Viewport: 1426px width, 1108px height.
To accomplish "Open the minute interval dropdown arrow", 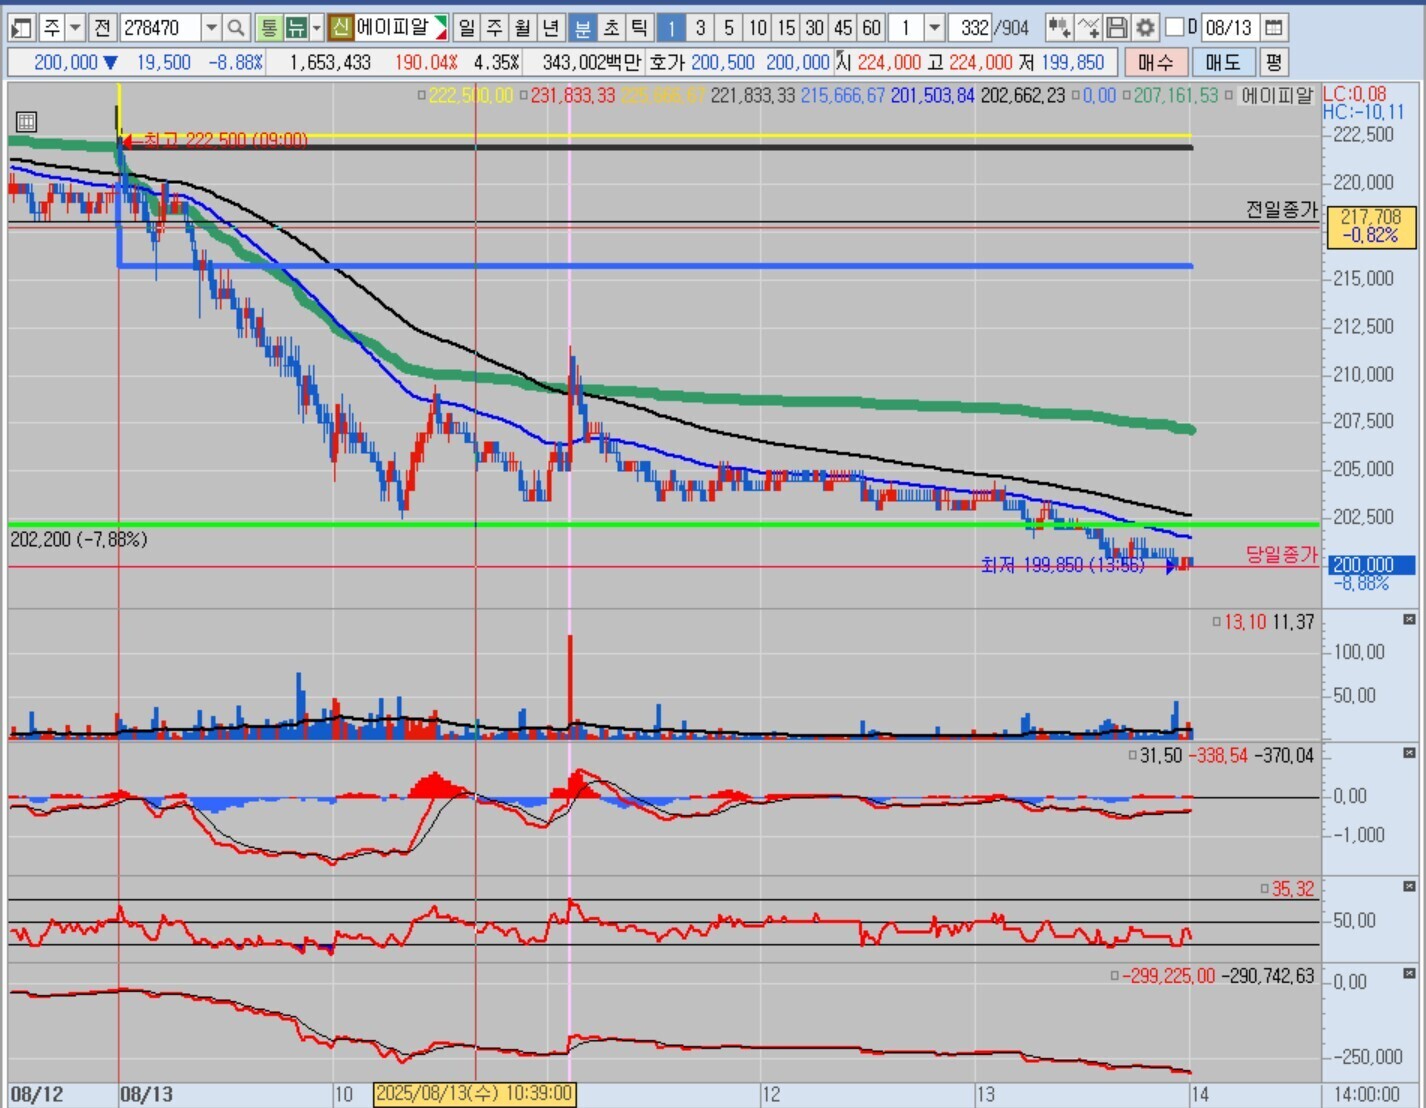I will pos(934,28).
